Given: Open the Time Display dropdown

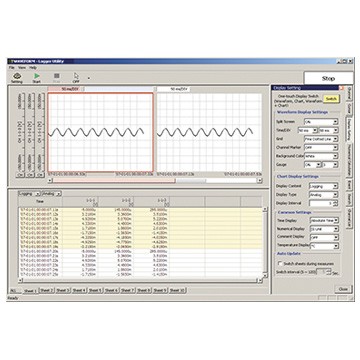Looking at the screenshot, I should tap(324, 220).
